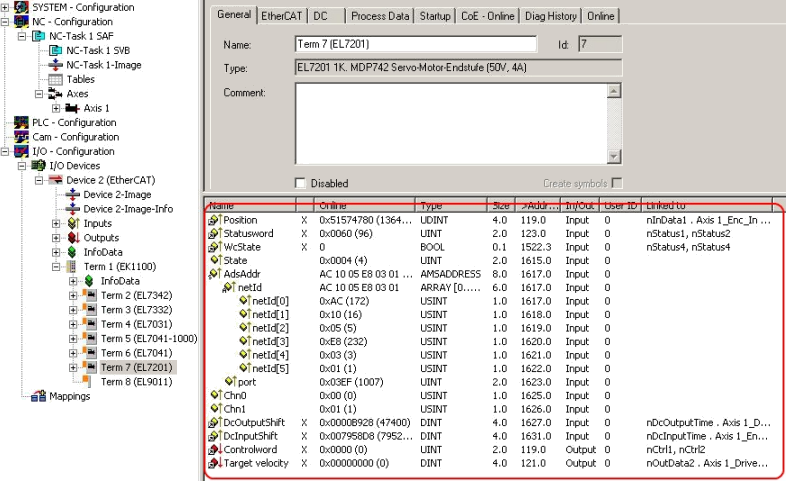Collapse the Term 1 (EK1100) node
Image resolution: width=786 pixels, height=481 pixels.
click(56, 267)
